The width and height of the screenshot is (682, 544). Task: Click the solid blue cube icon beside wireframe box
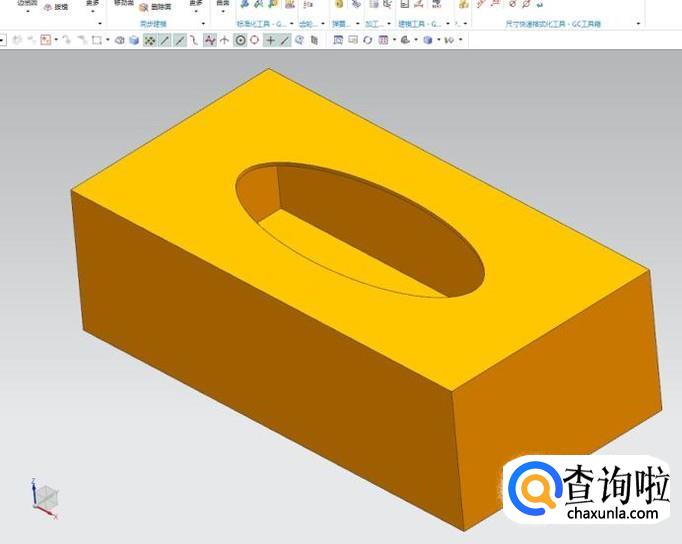134,40
